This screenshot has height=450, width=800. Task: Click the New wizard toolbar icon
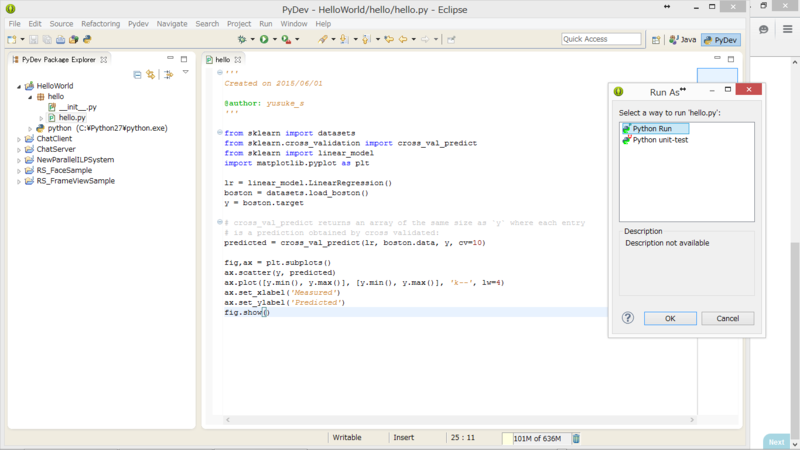coord(12,39)
